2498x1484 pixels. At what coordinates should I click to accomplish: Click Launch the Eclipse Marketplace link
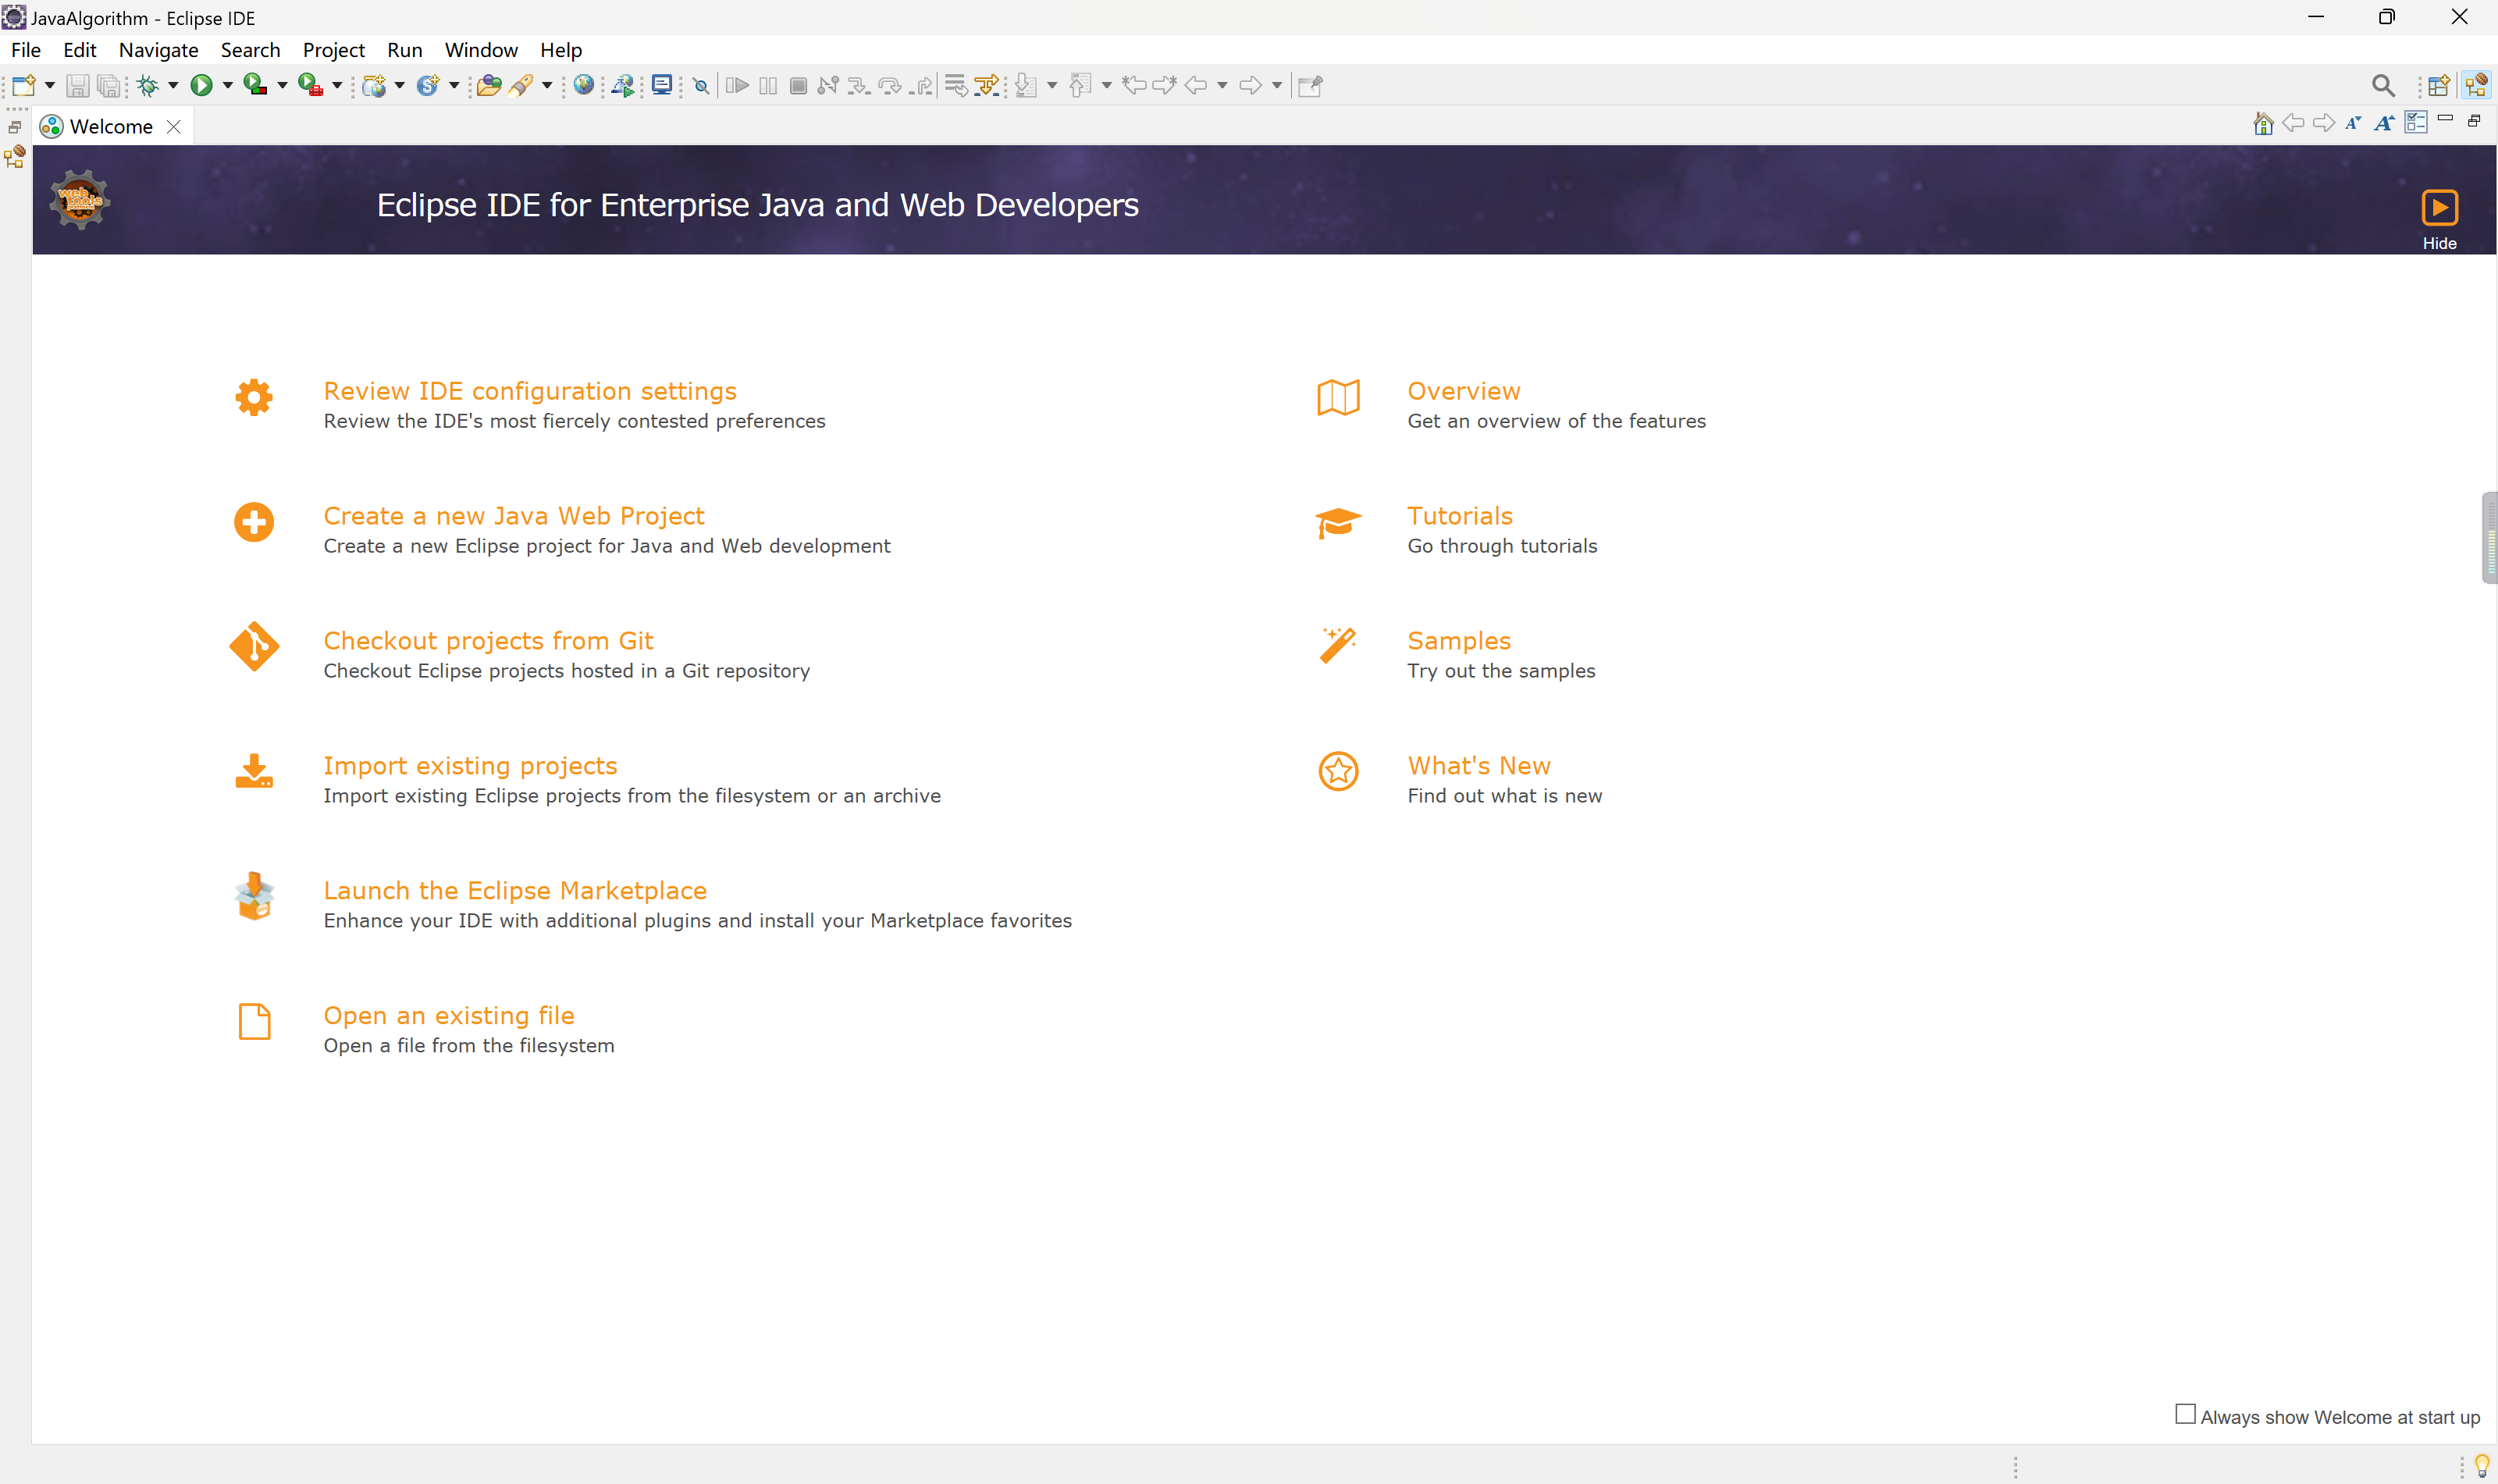[515, 891]
